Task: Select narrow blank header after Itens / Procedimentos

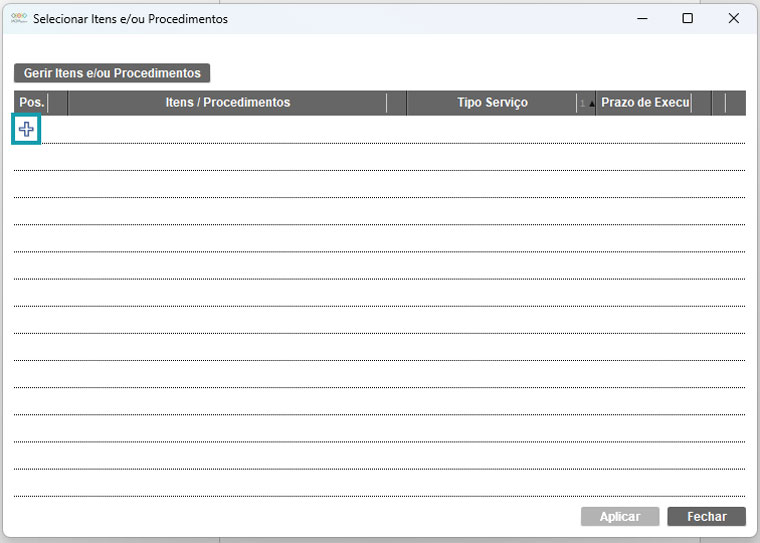Action: 397,103
